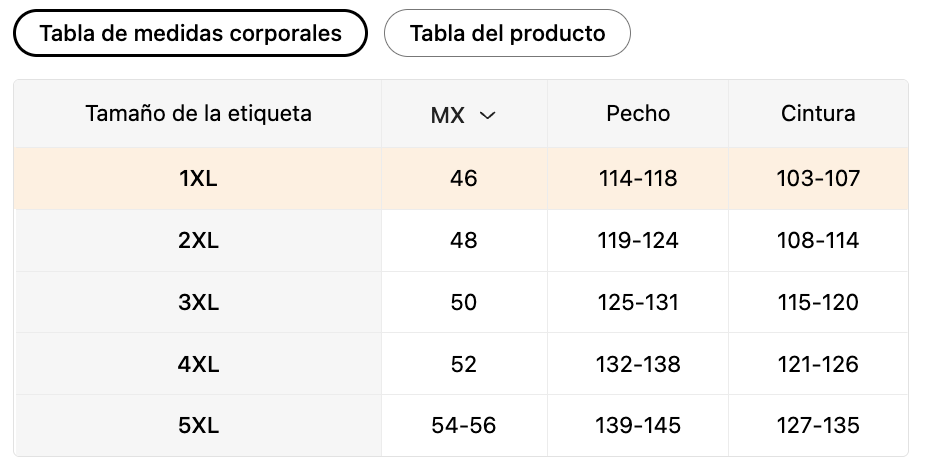Image resolution: width=928 pixels, height=472 pixels.
Task: Click the Pecho value 114-118 cell
Action: (x=638, y=178)
